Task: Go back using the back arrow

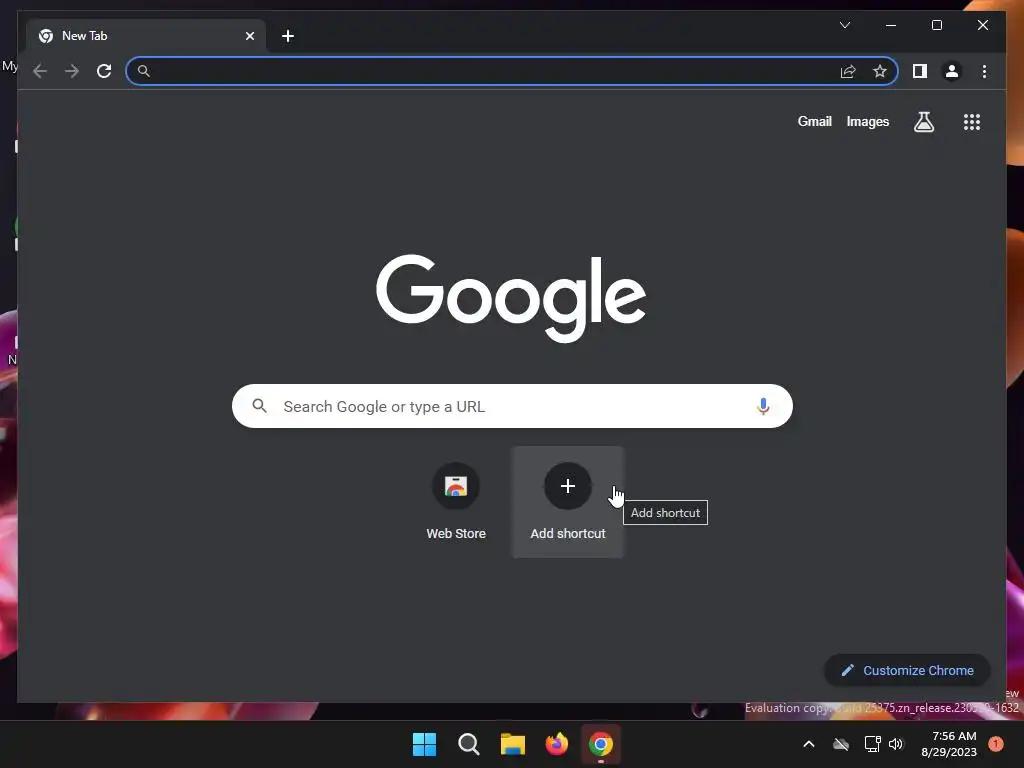Action: point(40,71)
